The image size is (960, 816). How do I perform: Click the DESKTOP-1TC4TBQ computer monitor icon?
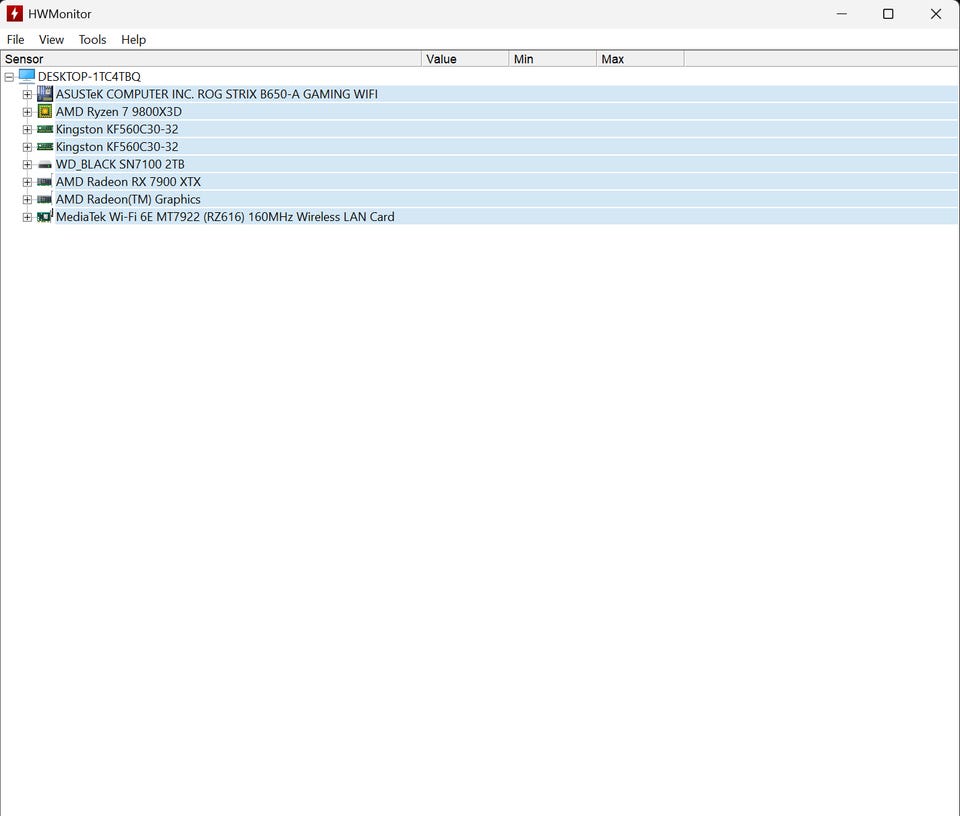(27, 76)
